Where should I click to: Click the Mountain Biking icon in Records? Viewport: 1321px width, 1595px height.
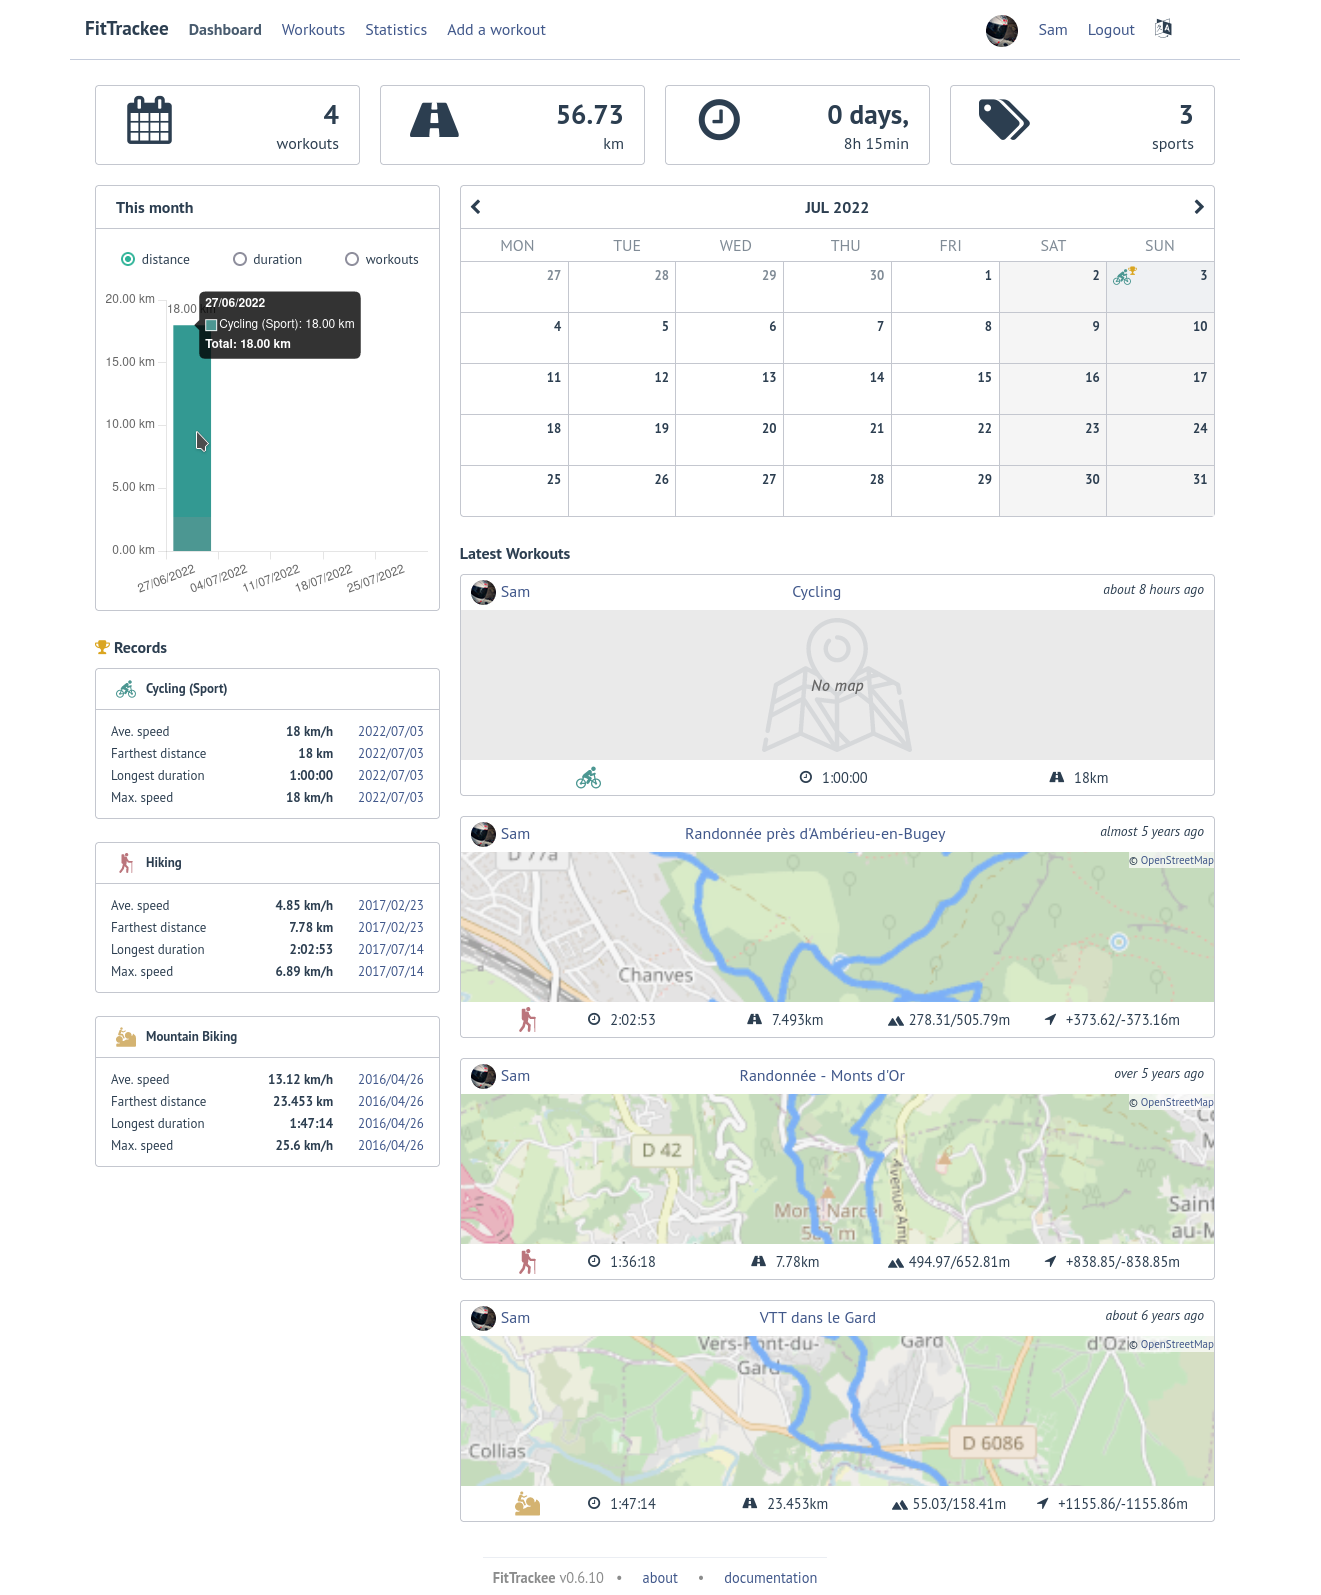pyautogui.click(x=126, y=1037)
